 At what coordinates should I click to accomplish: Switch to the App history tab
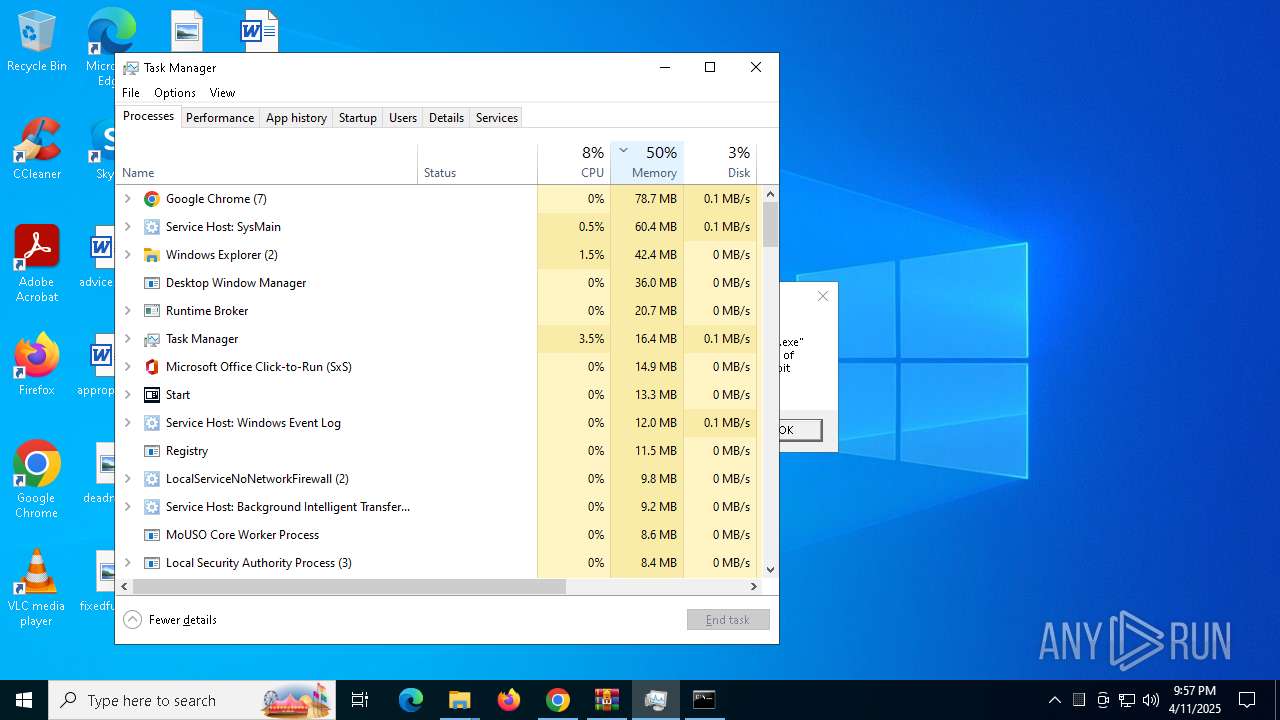pos(296,118)
